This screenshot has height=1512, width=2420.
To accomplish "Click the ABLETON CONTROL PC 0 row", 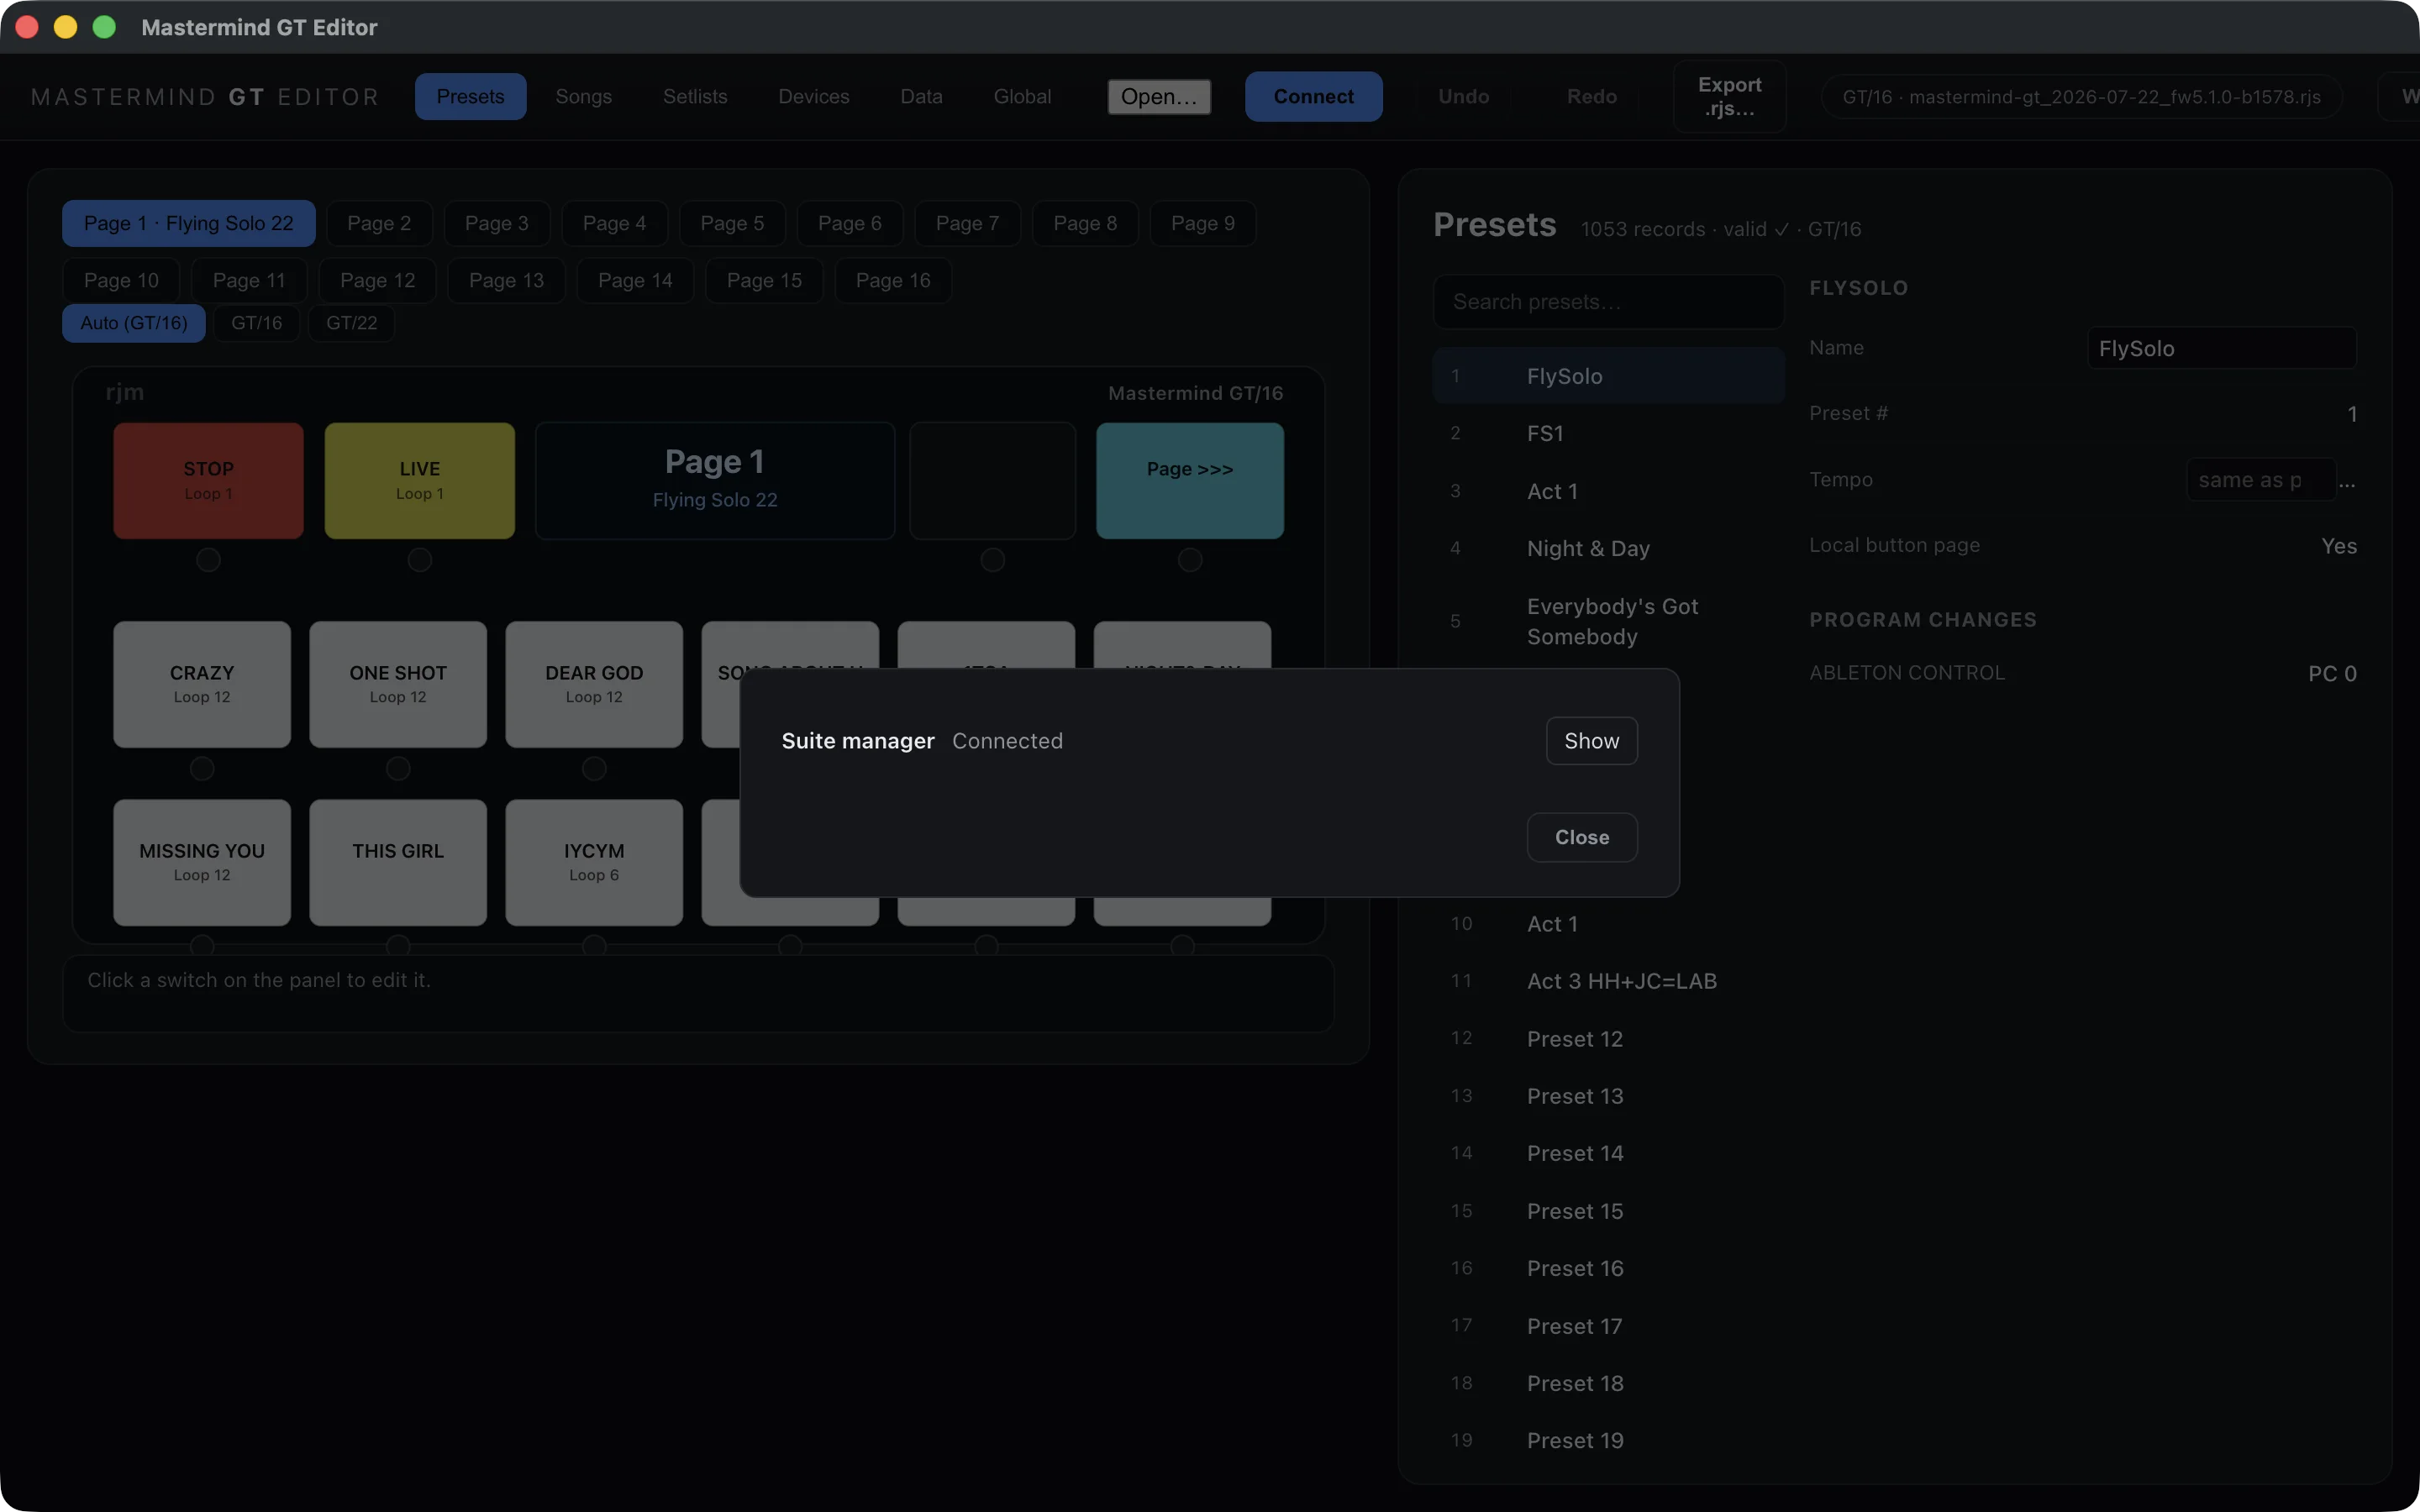I will point(2082,673).
